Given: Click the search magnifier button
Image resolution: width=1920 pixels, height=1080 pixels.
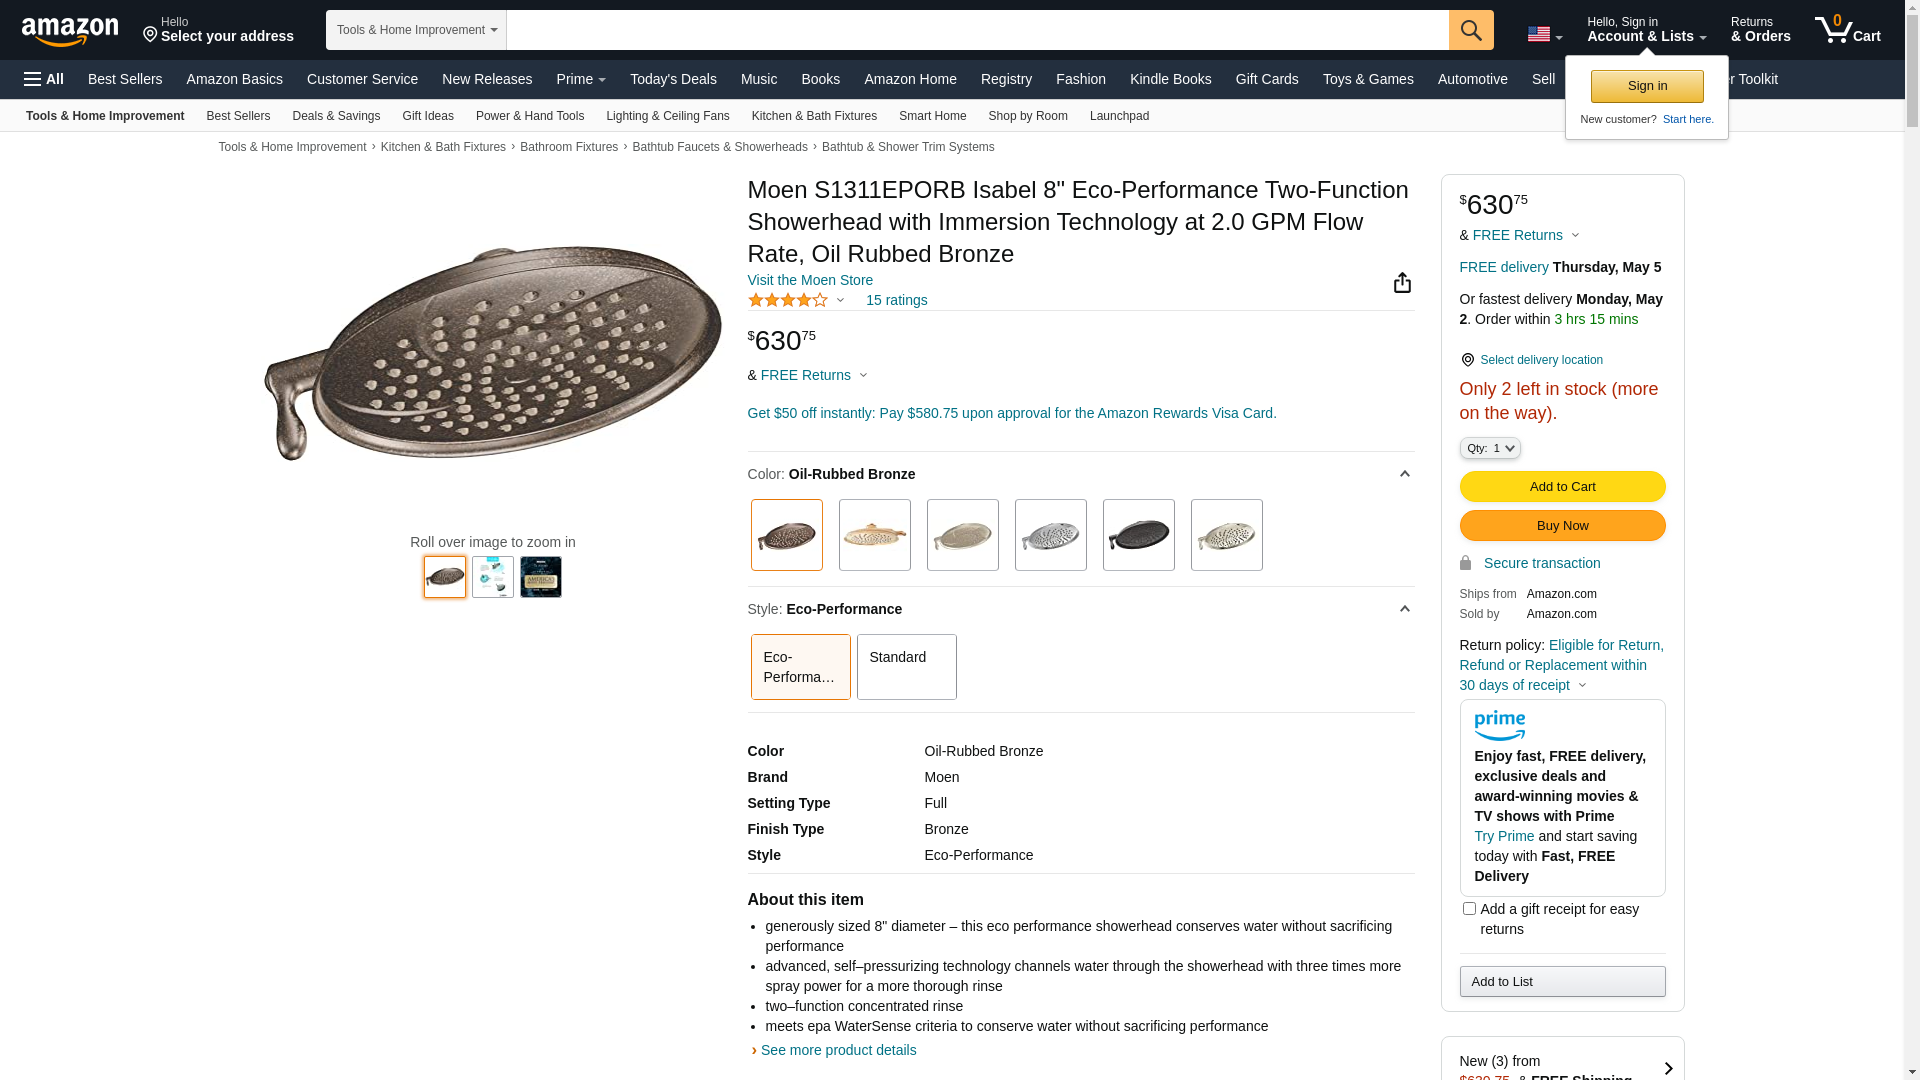Looking at the screenshot, I should coord(1471,30).
